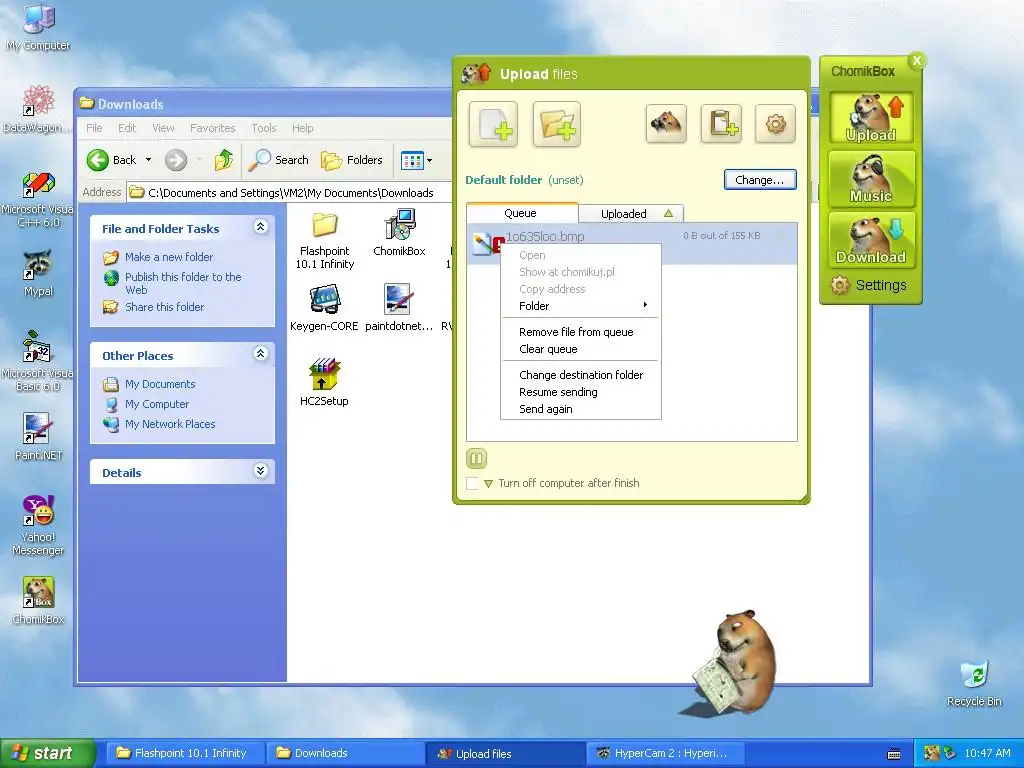Click the Up folder icon in Downloads
Screen dimensions: 1024x768
pyautogui.click(x=223, y=160)
